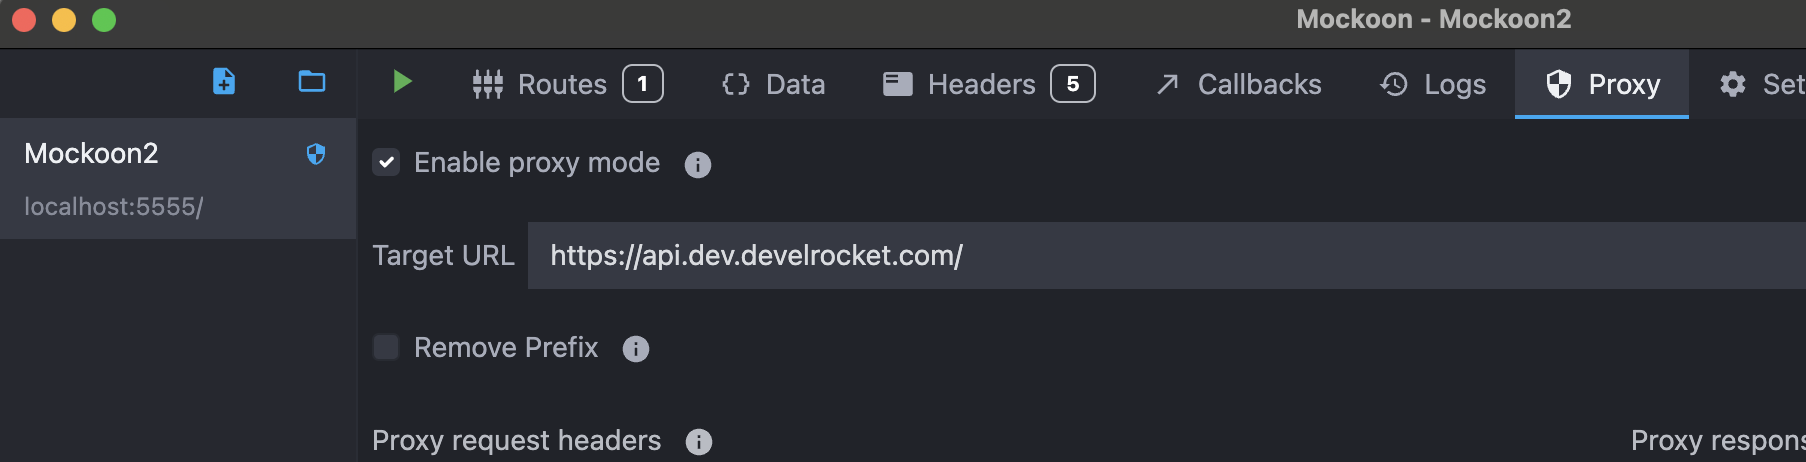This screenshot has width=1806, height=462.
Task: Focus the Target URL input field
Action: click(1166, 256)
